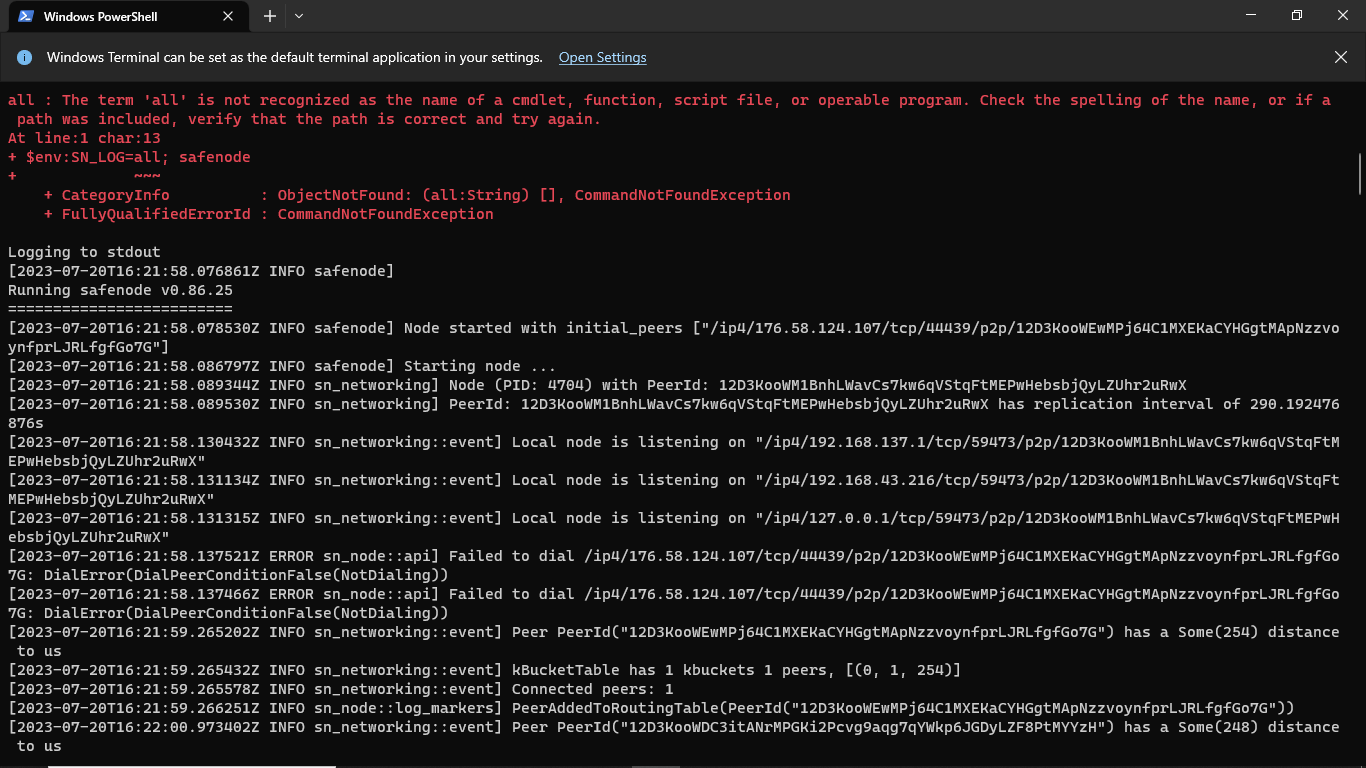Click the 'Windows Terminal can be set' message
The image size is (1366, 768).
(295, 58)
